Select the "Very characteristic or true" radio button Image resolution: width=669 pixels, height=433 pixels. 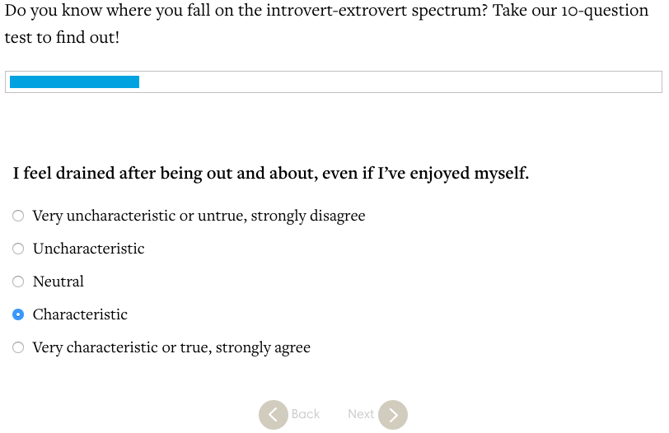(18, 348)
